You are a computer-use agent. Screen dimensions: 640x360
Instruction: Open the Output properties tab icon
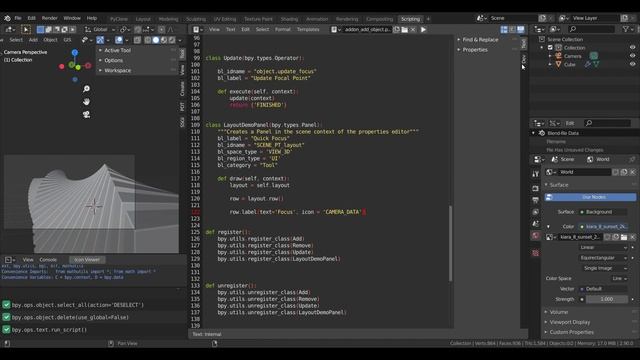pyautogui.click(x=536, y=200)
